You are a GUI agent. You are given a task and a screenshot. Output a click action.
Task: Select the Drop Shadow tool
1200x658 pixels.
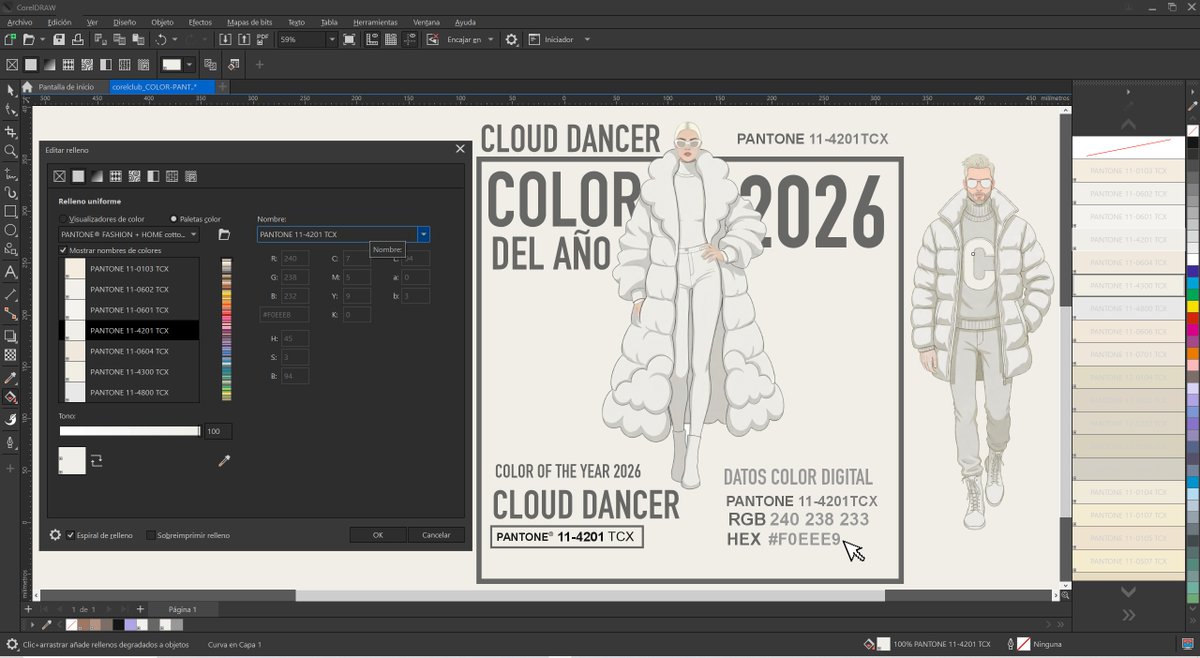pos(11,336)
